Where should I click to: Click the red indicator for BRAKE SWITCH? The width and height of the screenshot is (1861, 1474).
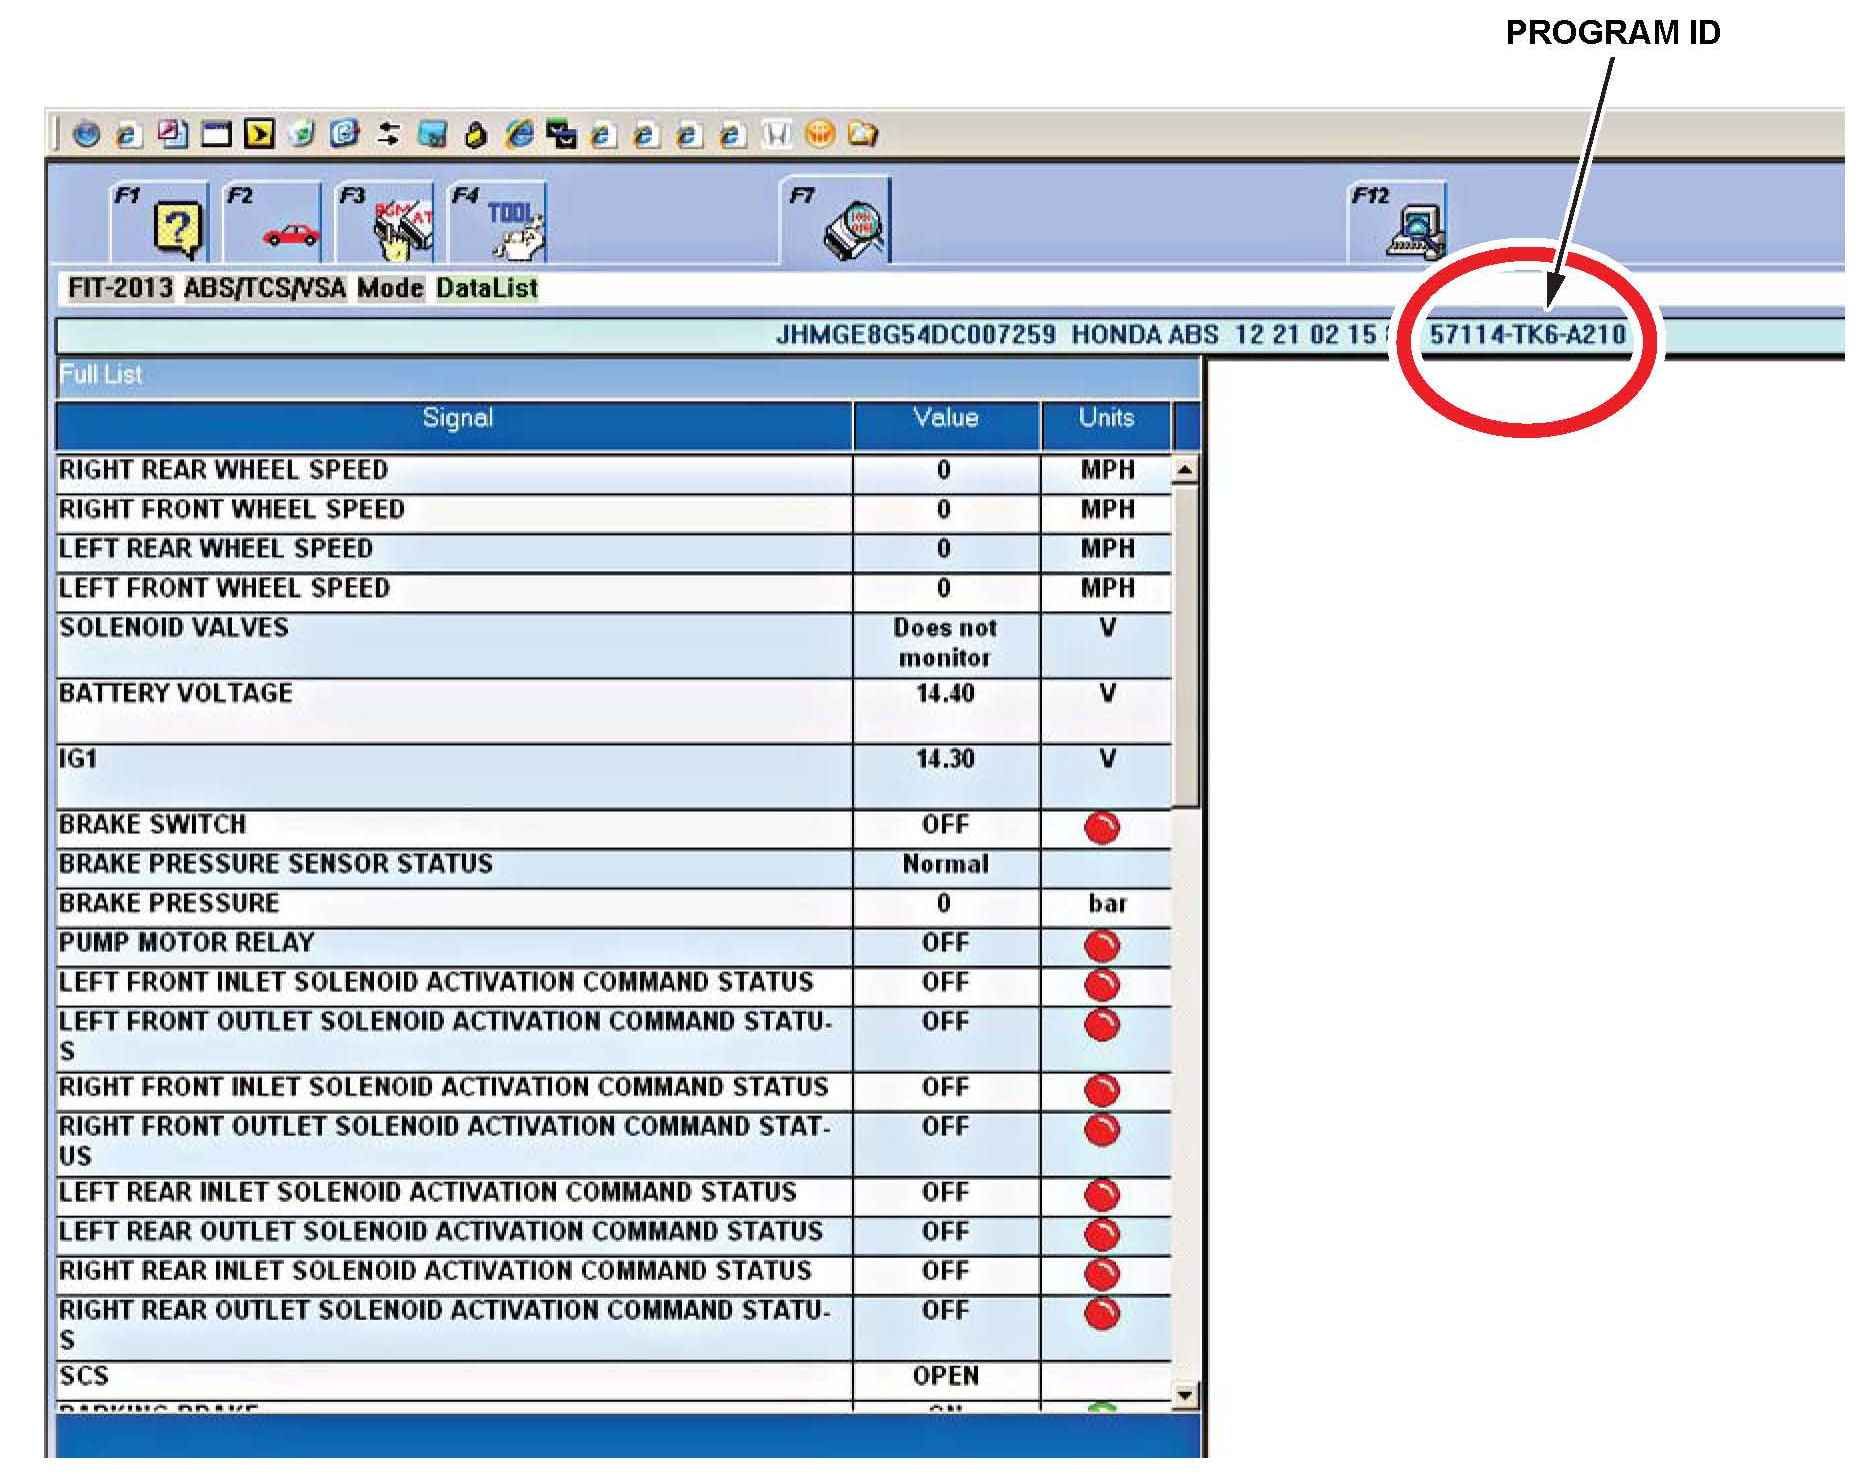point(1102,828)
